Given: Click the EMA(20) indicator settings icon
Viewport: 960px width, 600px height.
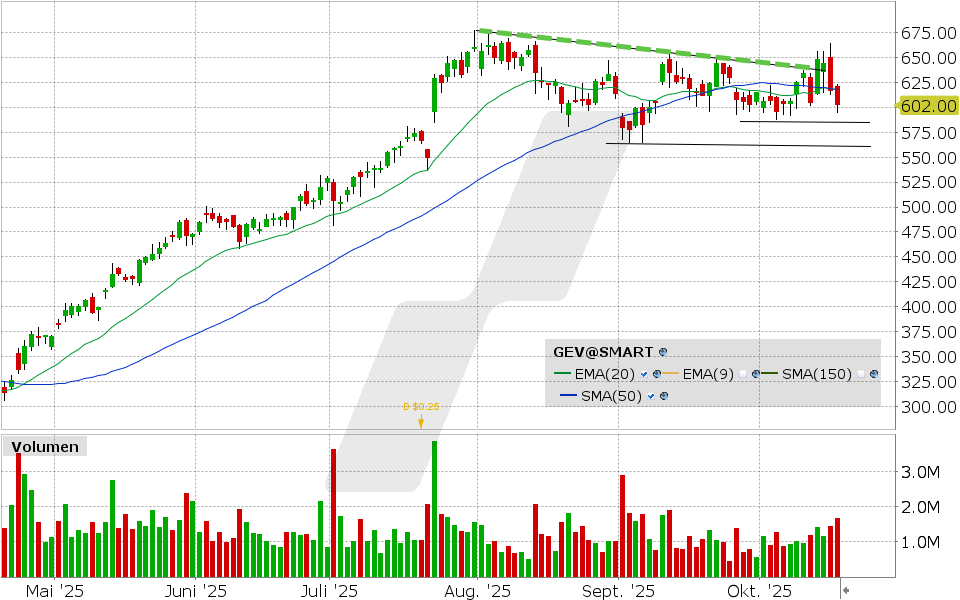Looking at the screenshot, I should coord(658,375).
